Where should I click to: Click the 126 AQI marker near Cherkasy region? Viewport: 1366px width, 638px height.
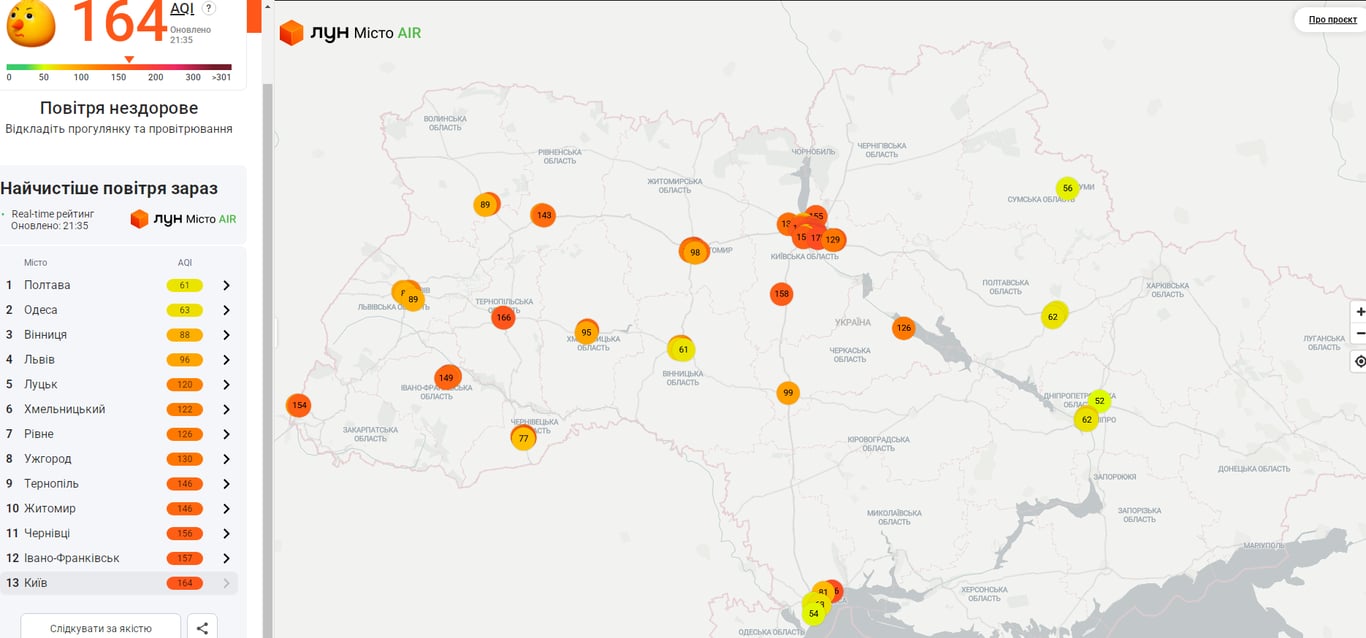(x=903, y=328)
